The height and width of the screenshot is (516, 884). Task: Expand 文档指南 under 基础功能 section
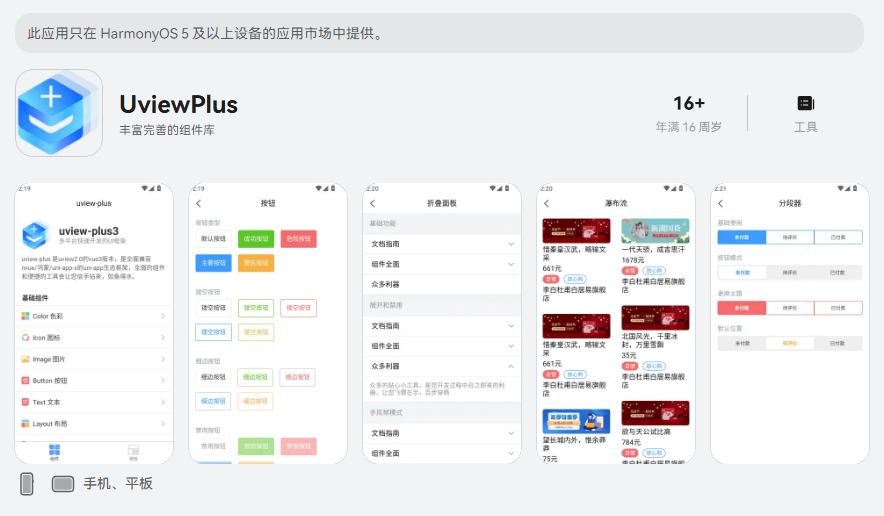tap(442, 243)
